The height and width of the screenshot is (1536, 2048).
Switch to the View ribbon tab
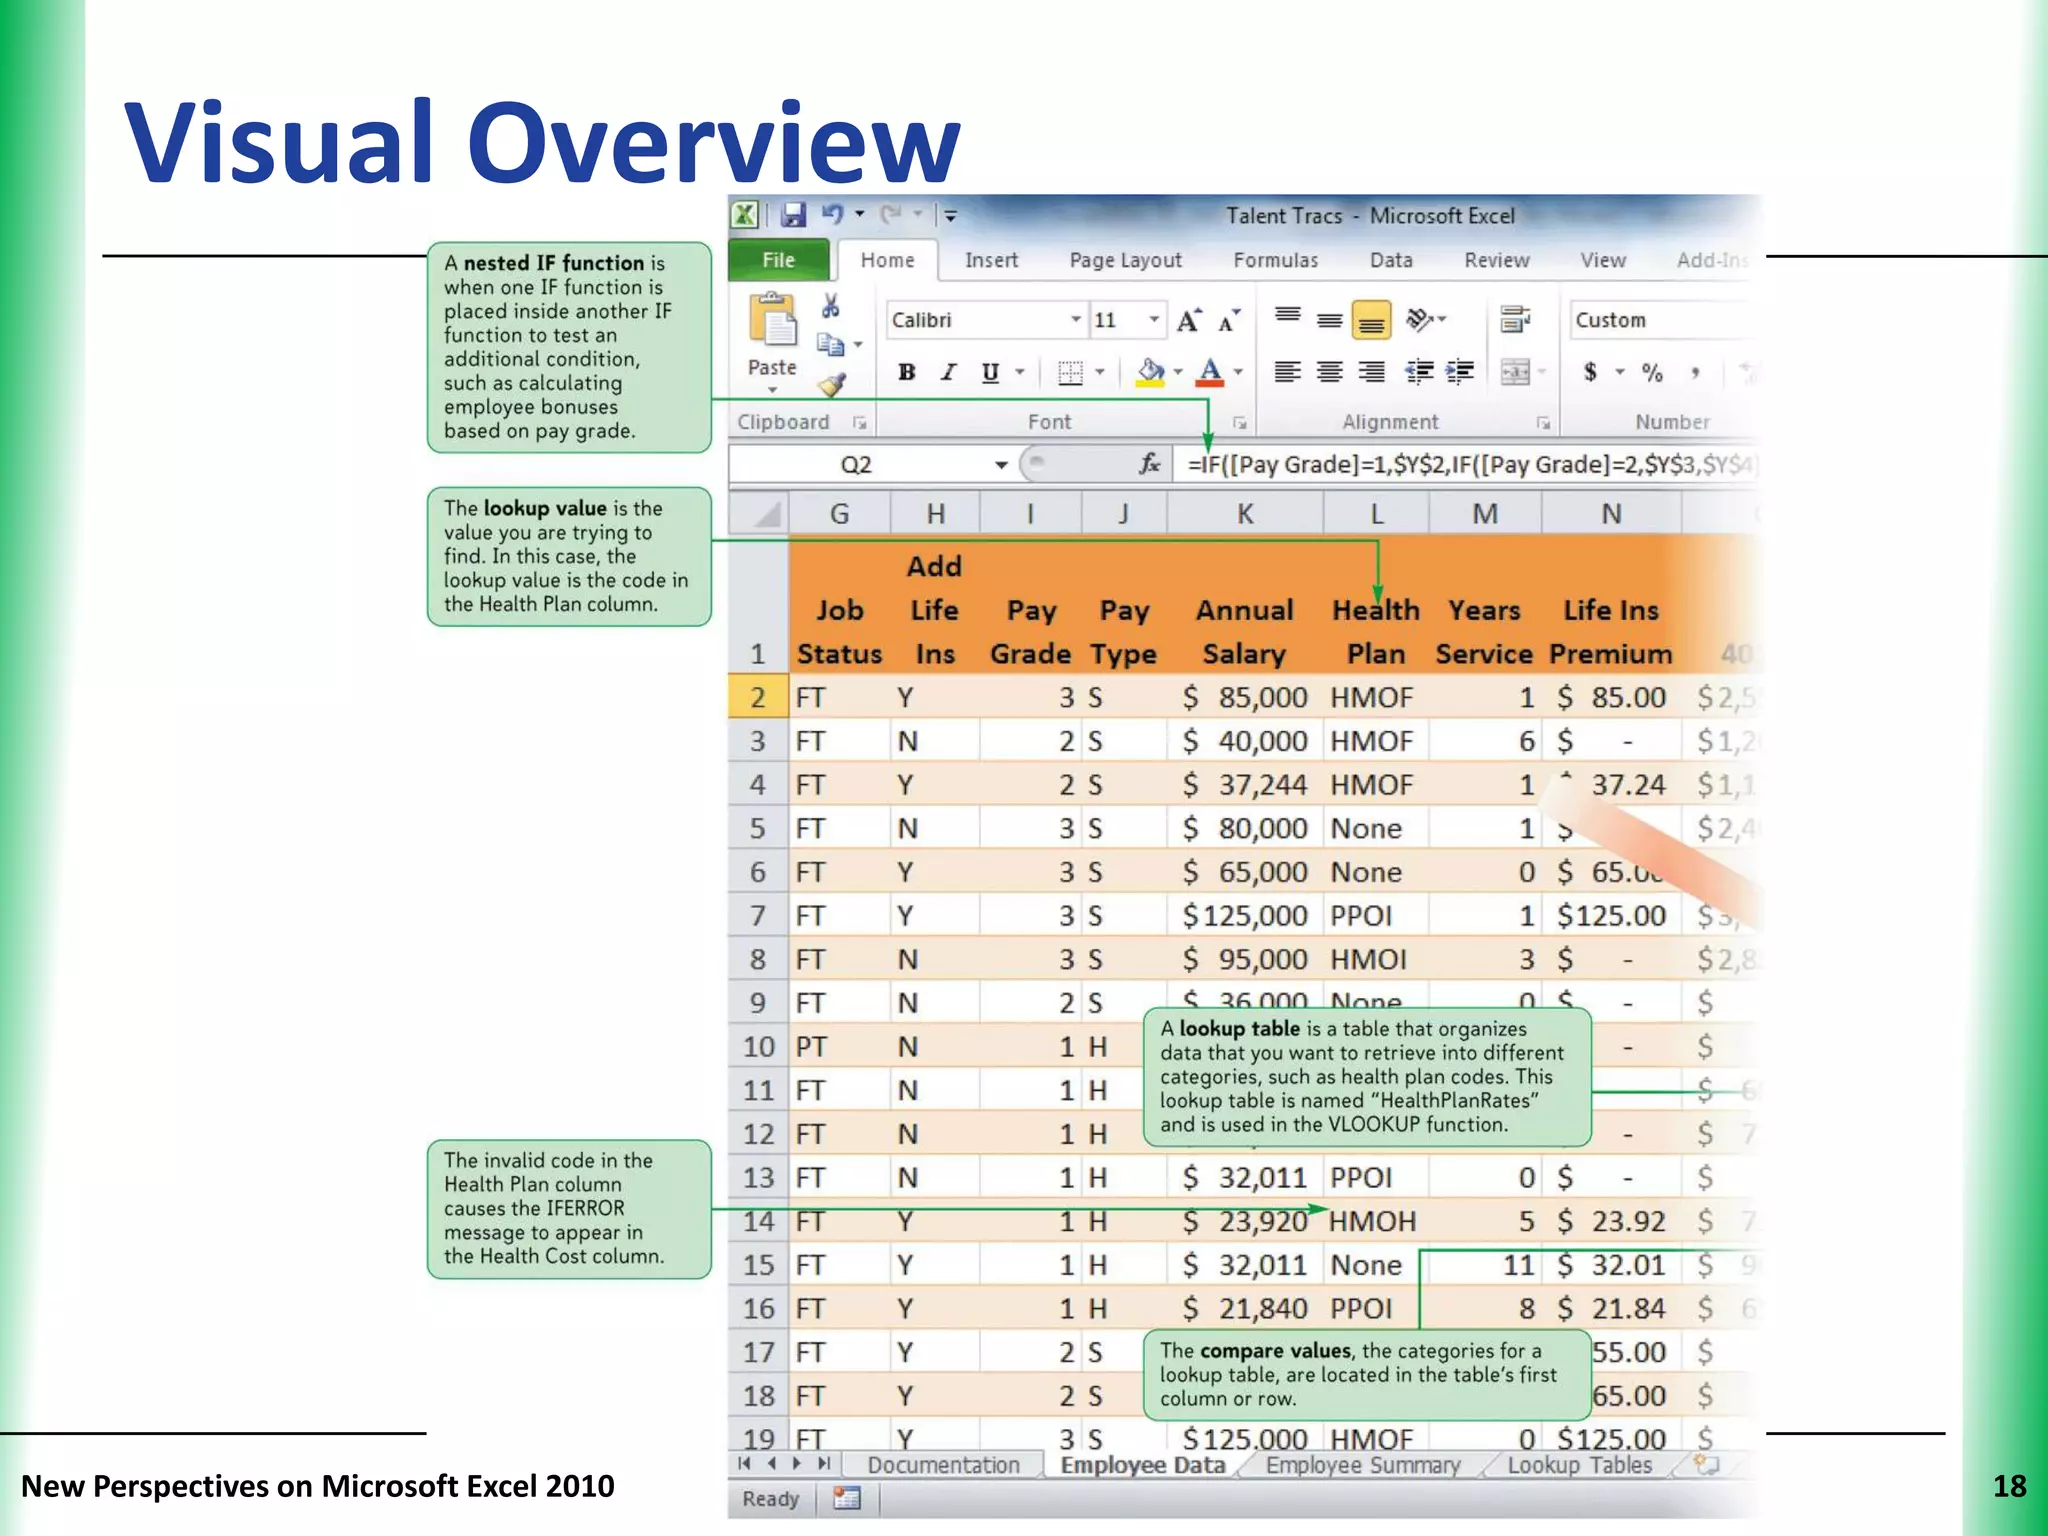[1602, 260]
